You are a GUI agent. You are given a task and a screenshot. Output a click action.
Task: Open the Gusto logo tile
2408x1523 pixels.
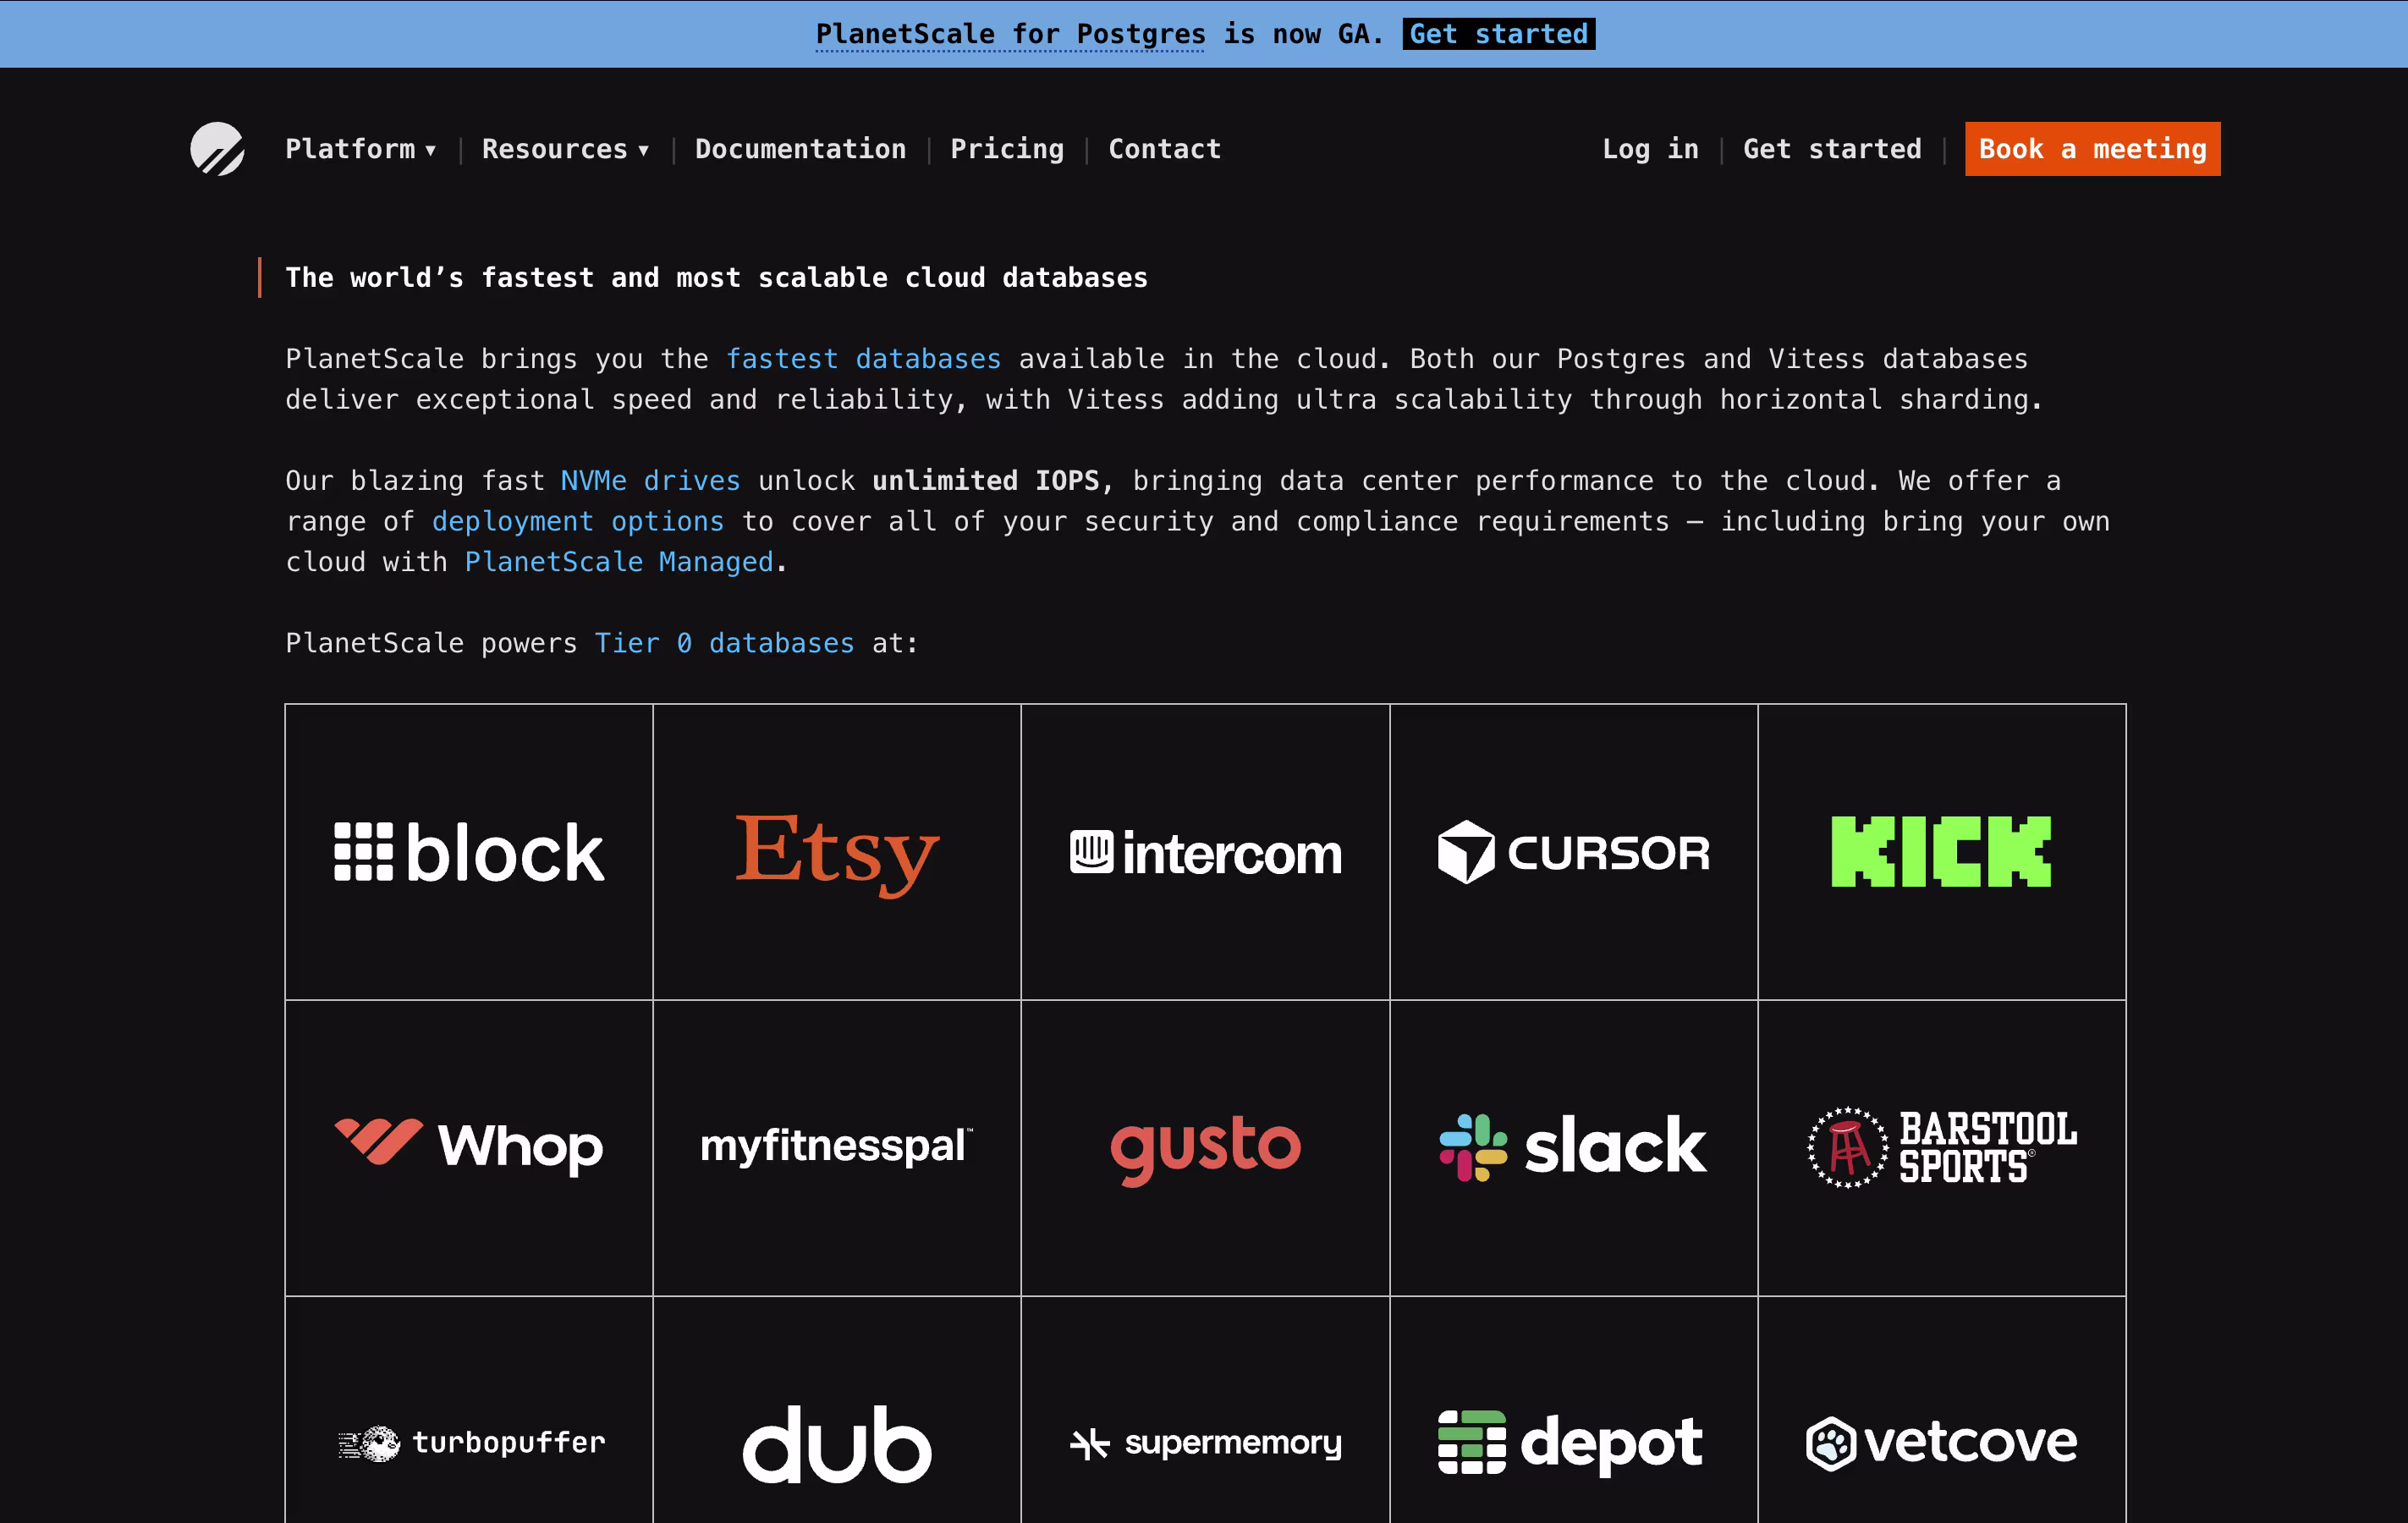pos(1205,1148)
